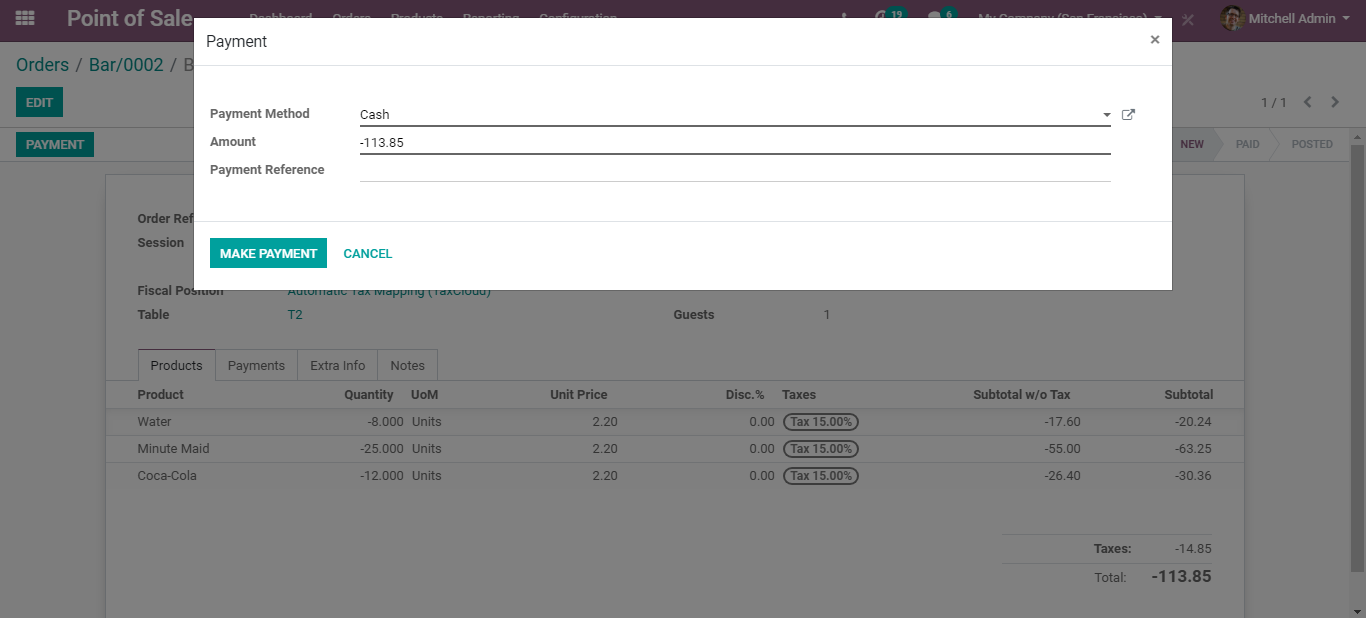
Task: Open the apps grid menu icon
Action: pos(25,18)
